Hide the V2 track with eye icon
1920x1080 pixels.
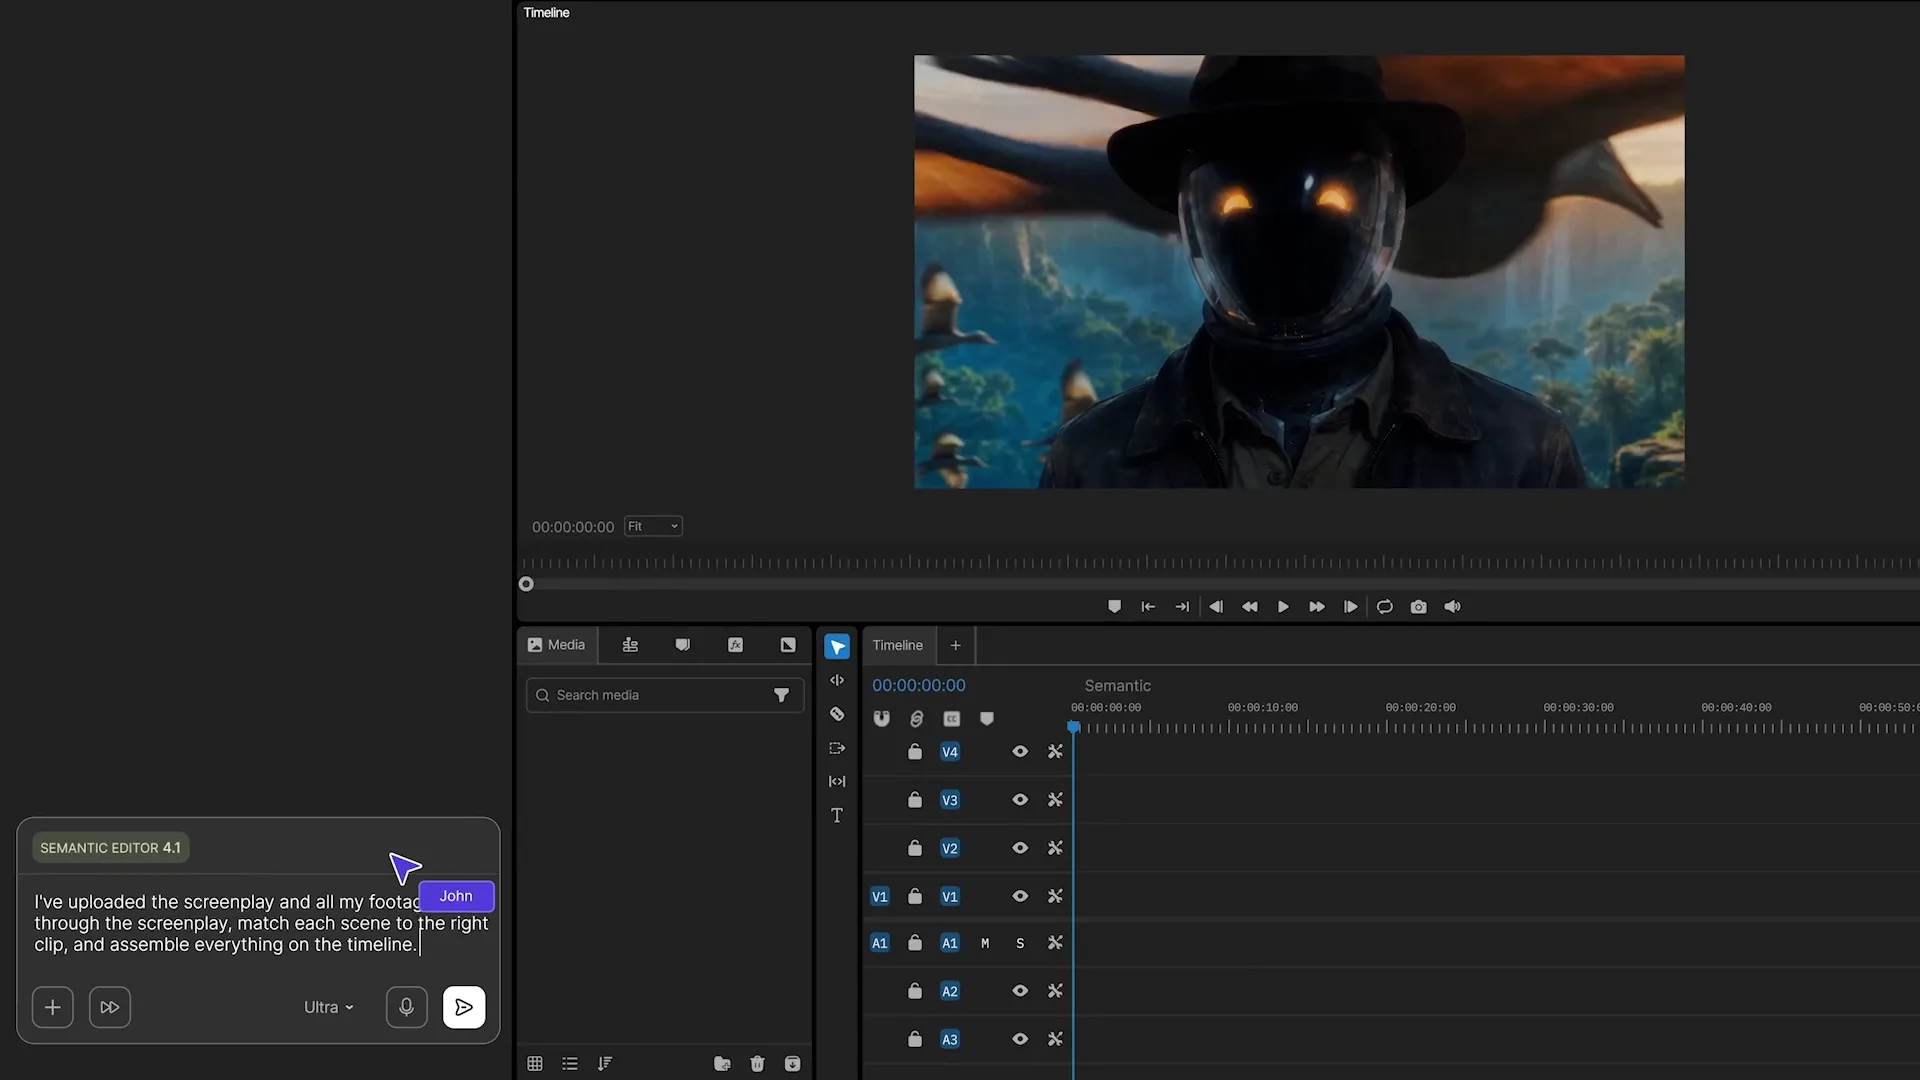click(x=1020, y=848)
